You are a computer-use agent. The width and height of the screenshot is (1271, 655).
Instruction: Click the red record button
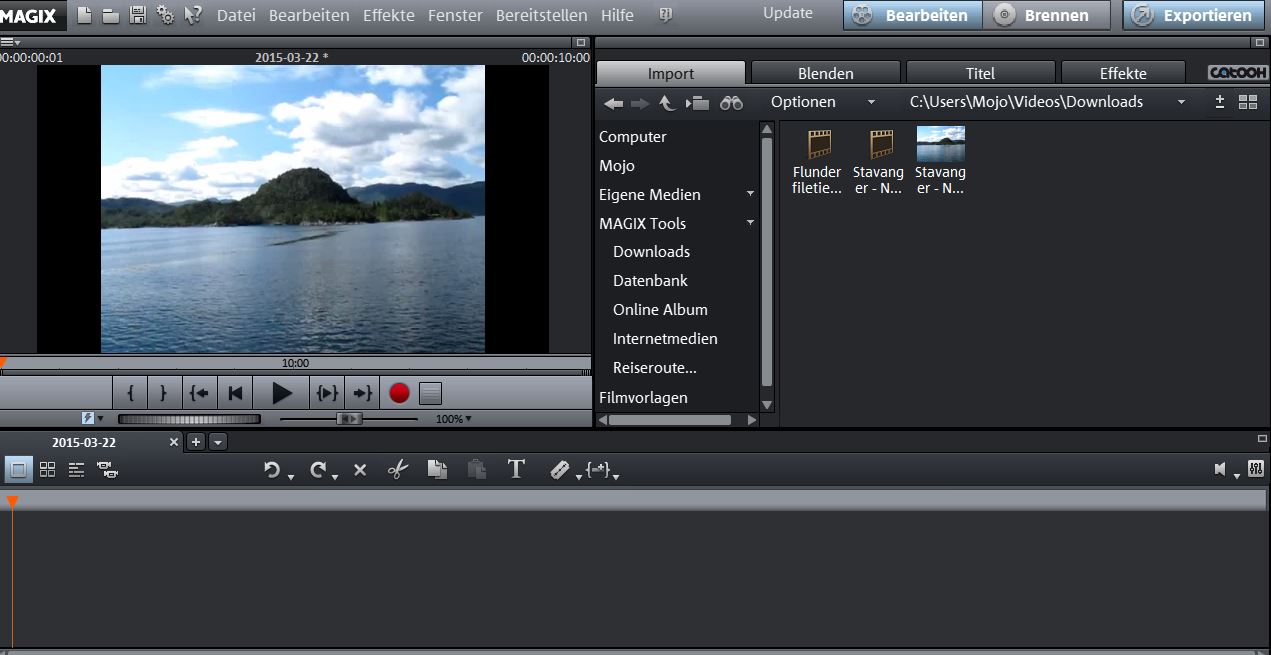(x=399, y=393)
